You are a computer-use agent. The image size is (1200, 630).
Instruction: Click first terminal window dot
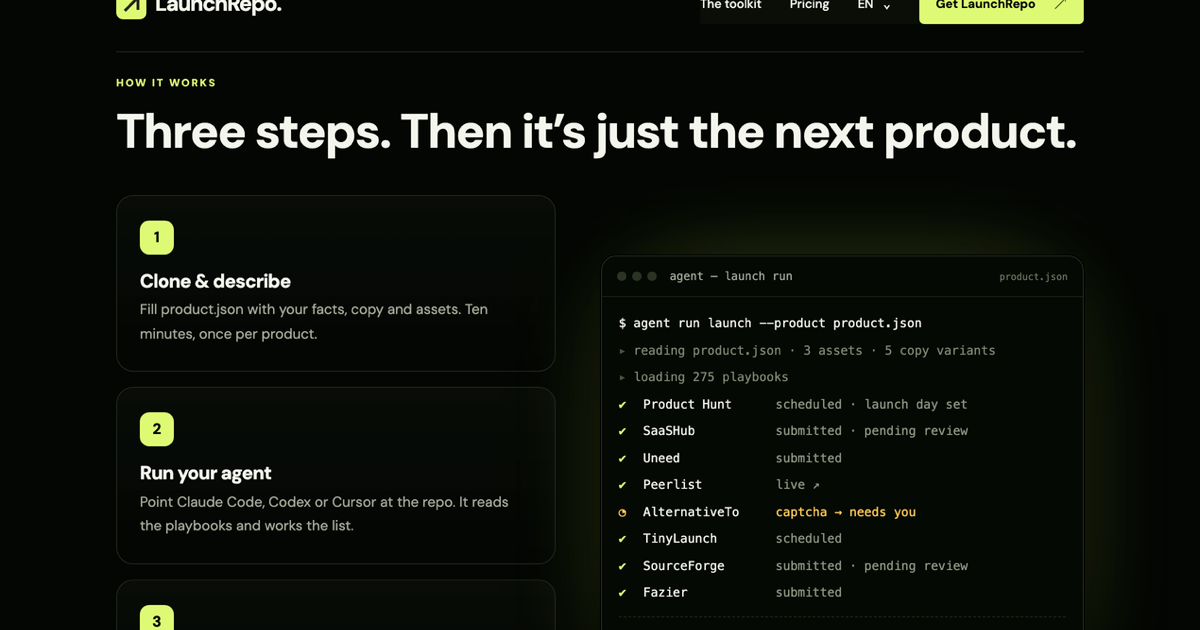point(622,276)
